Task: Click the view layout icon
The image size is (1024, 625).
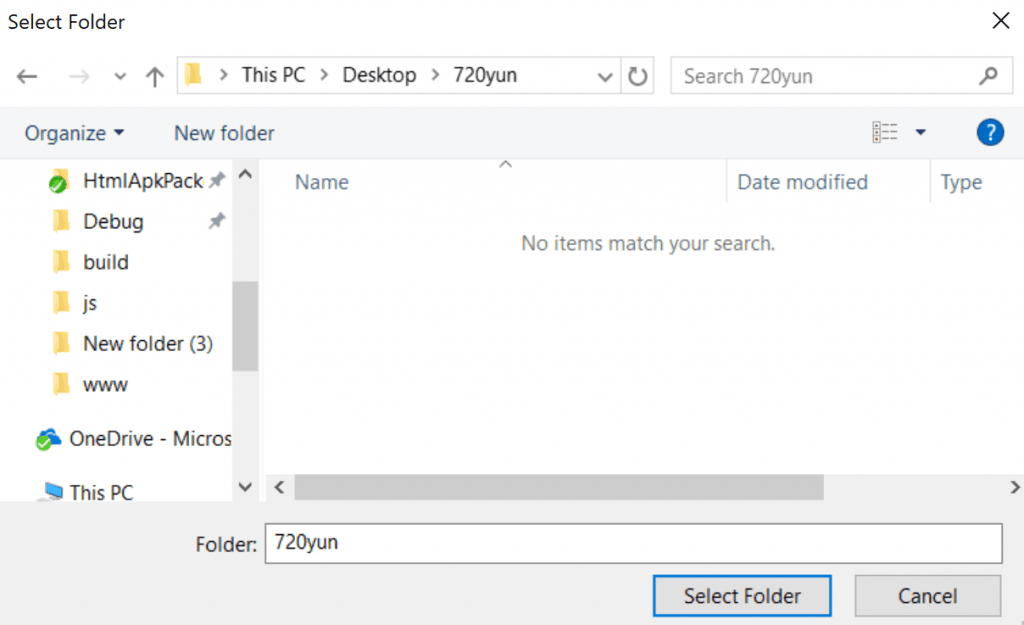Action: click(x=885, y=133)
